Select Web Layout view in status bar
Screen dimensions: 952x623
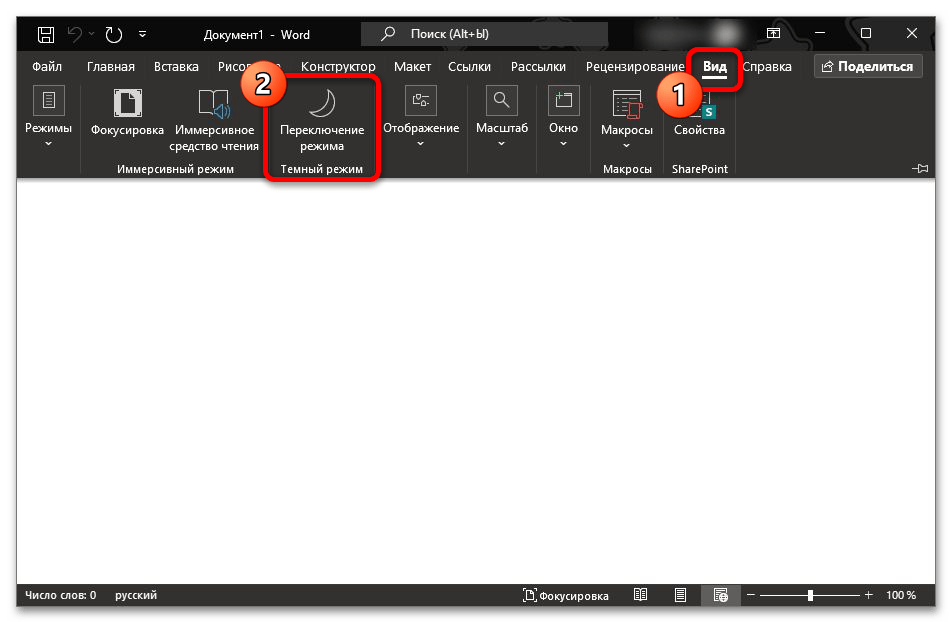click(x=720, y=595)
